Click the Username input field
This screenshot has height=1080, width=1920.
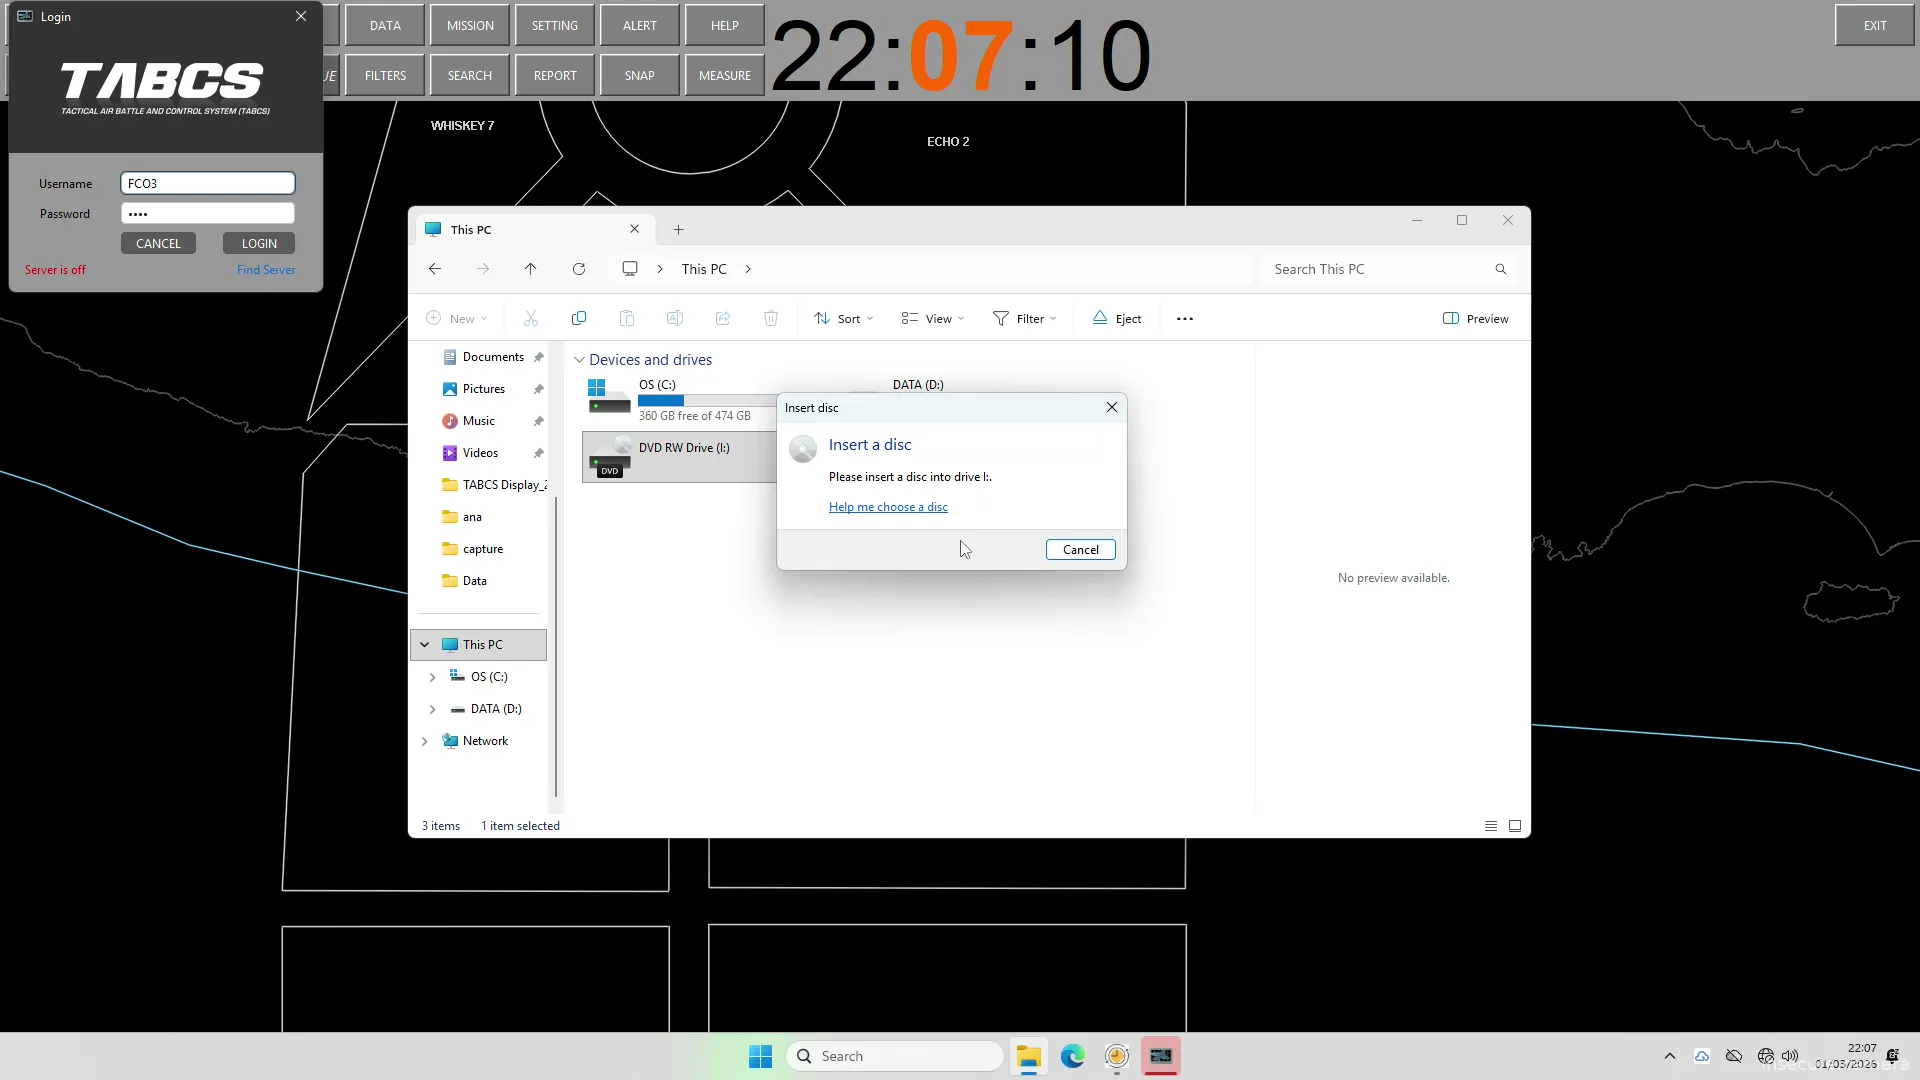point(208,183)
